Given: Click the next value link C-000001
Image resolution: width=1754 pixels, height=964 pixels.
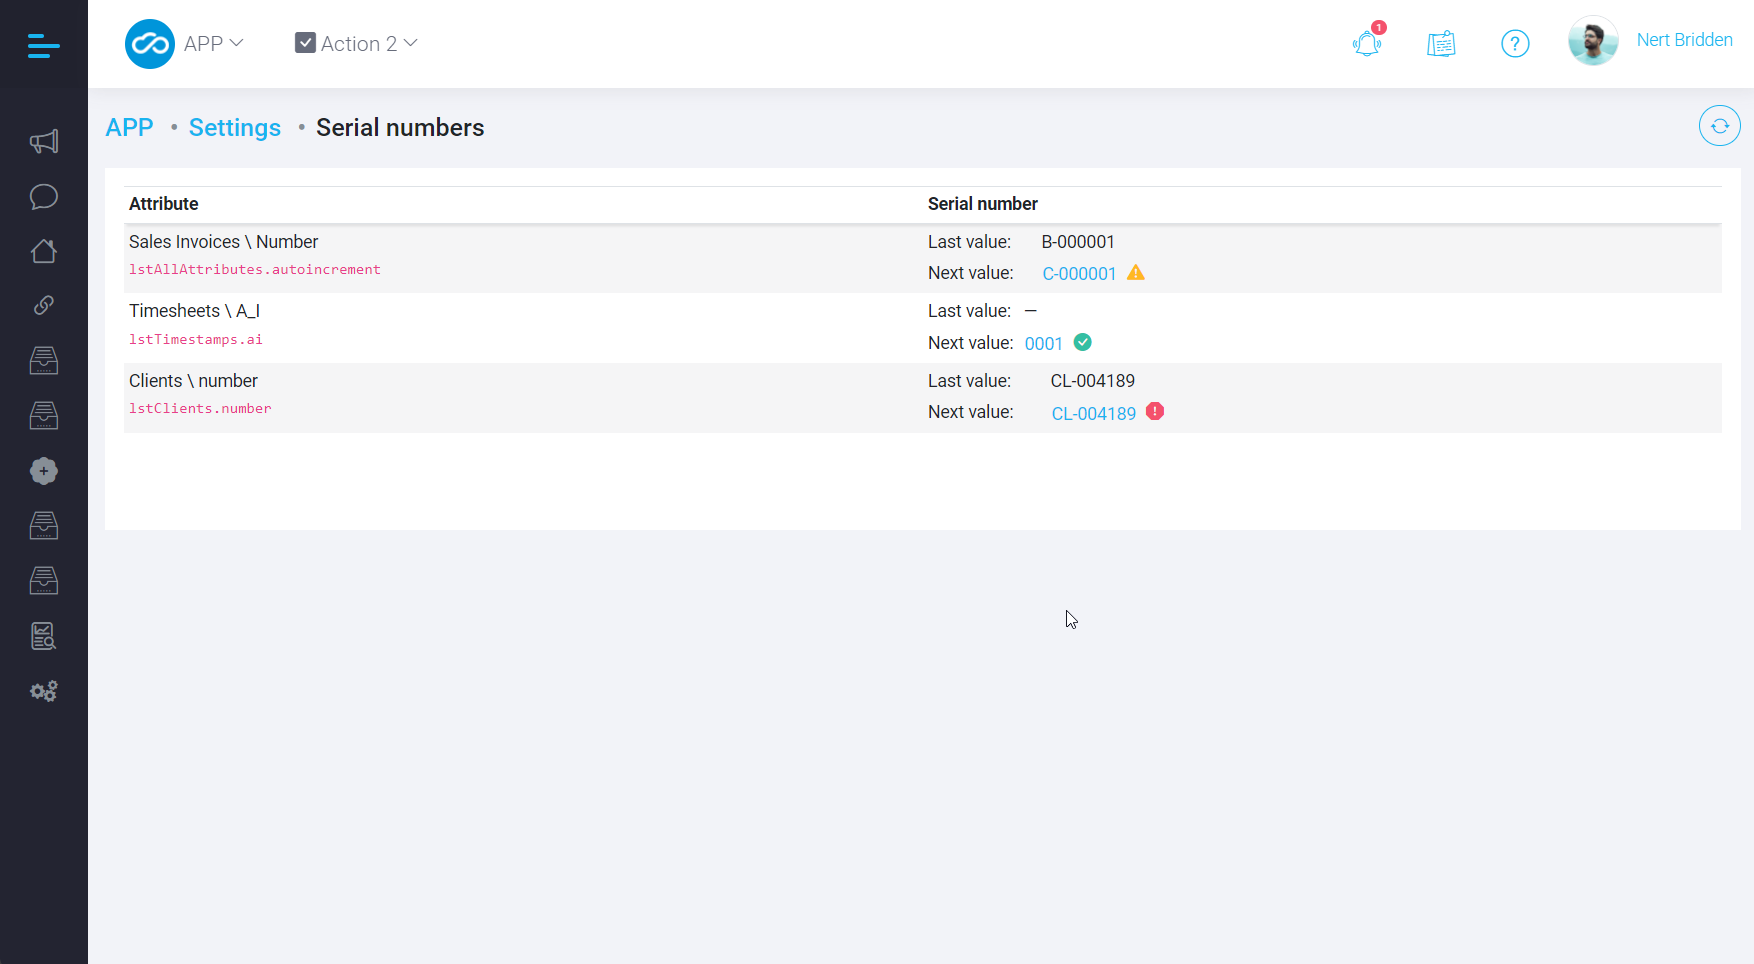Looking at the screenshot, I should [x=1078, y=273].
